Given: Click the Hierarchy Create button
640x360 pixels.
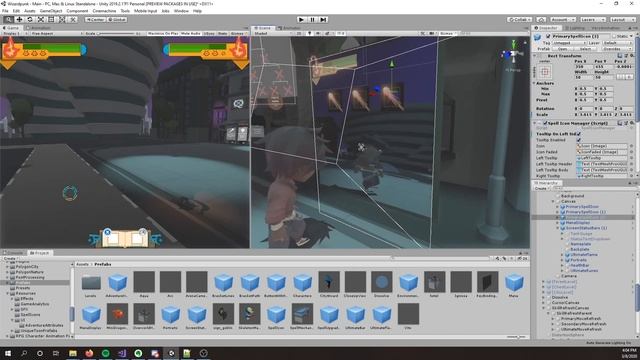Looking at the screenshot, I should [x=541, y=188].
